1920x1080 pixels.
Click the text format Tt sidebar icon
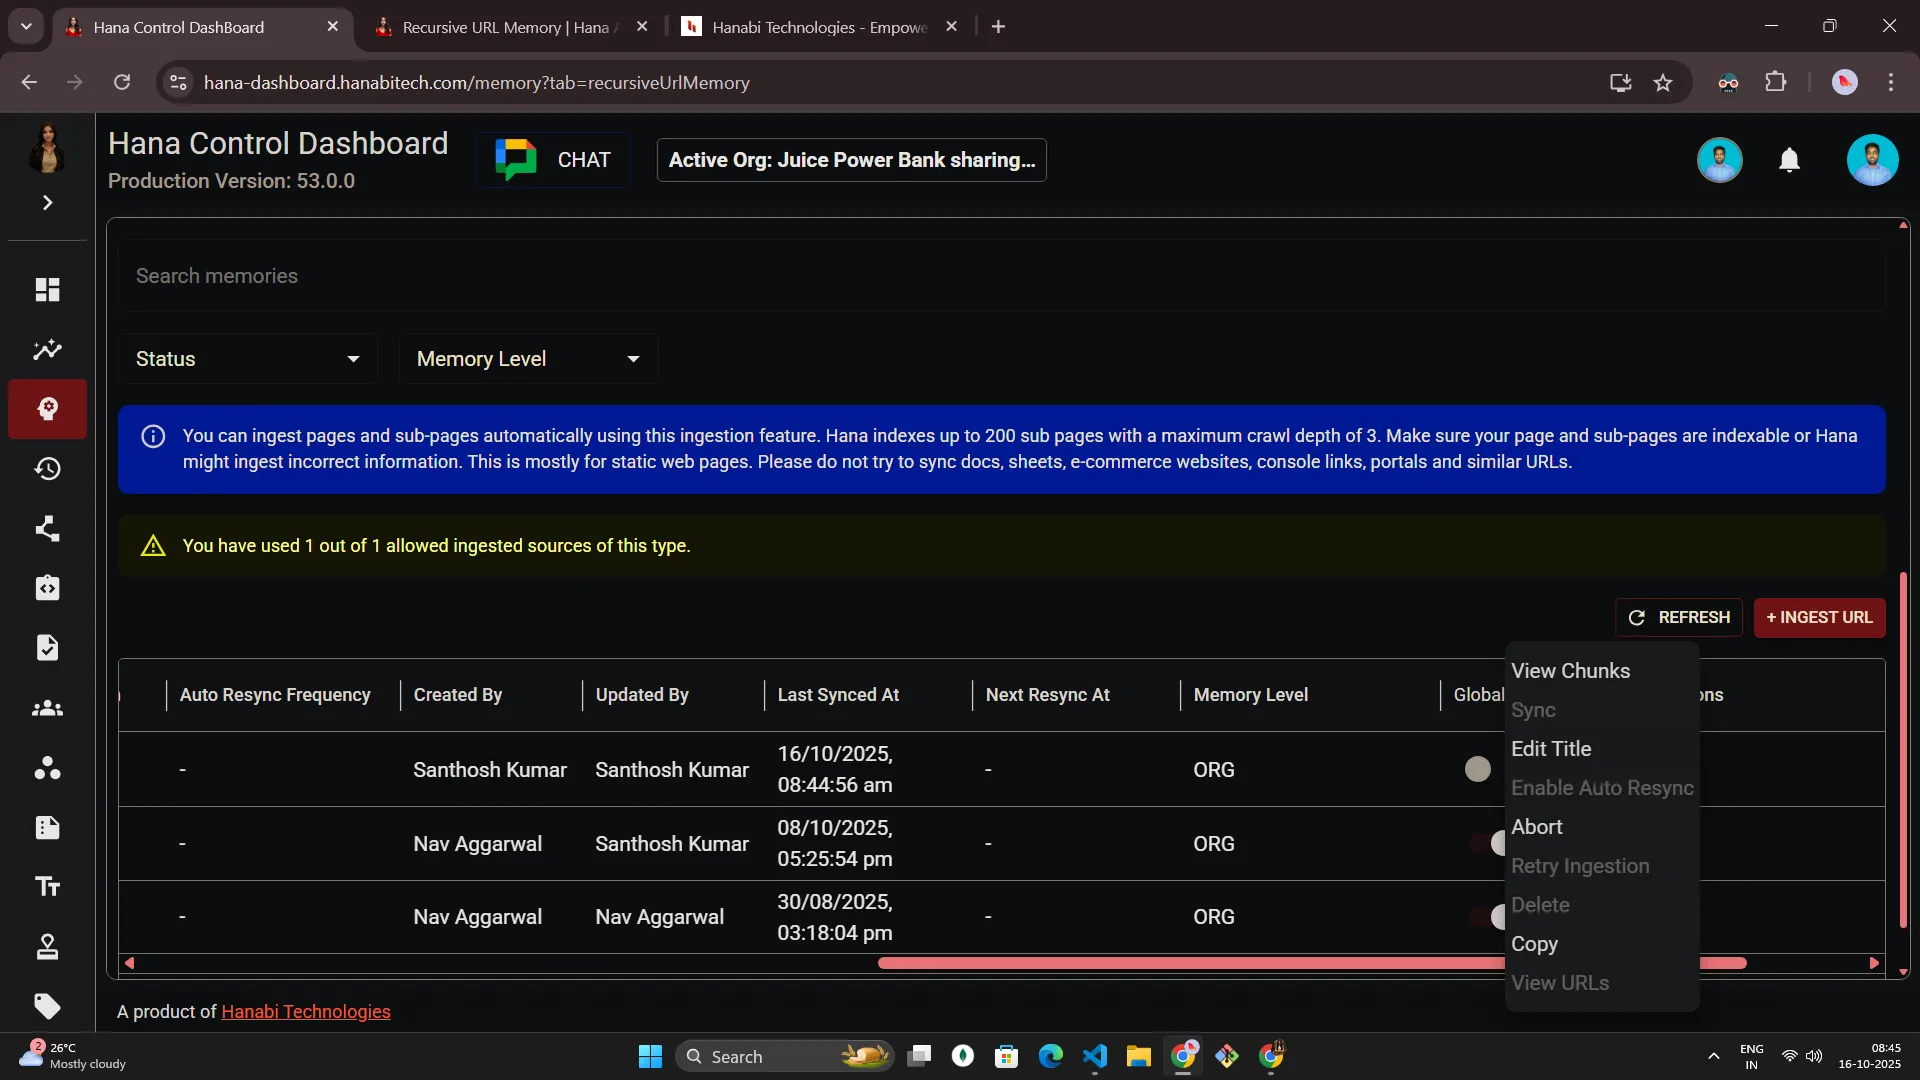(x=47, y=887)
